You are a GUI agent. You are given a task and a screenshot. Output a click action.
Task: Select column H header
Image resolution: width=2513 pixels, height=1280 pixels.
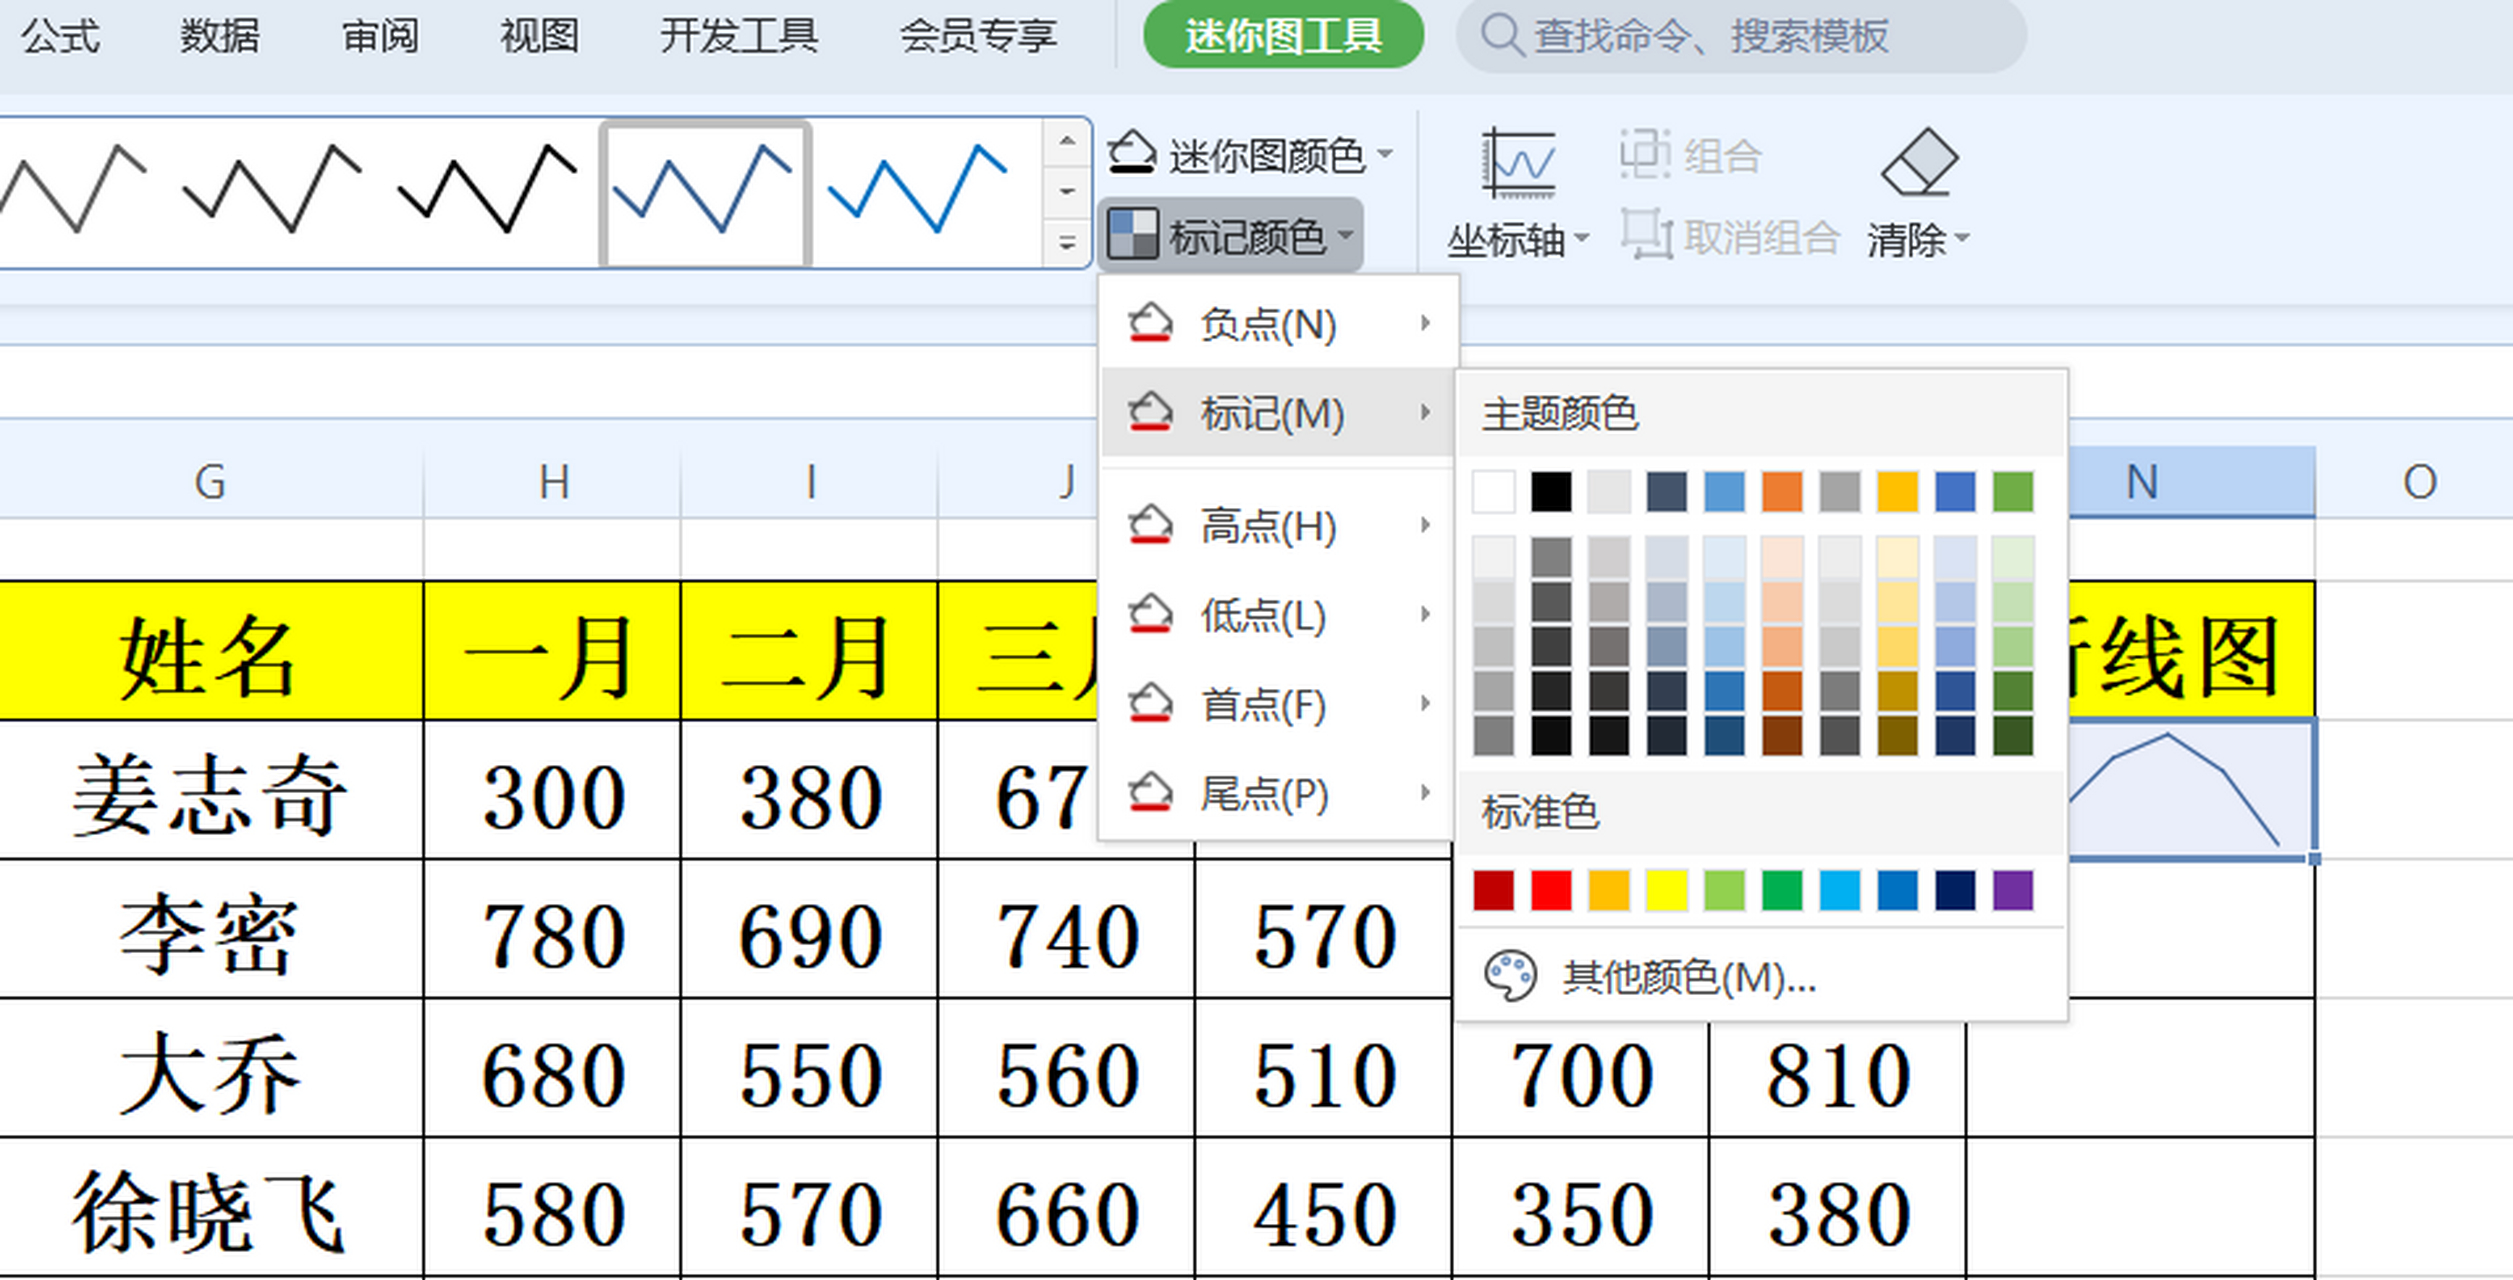(552, 482)
